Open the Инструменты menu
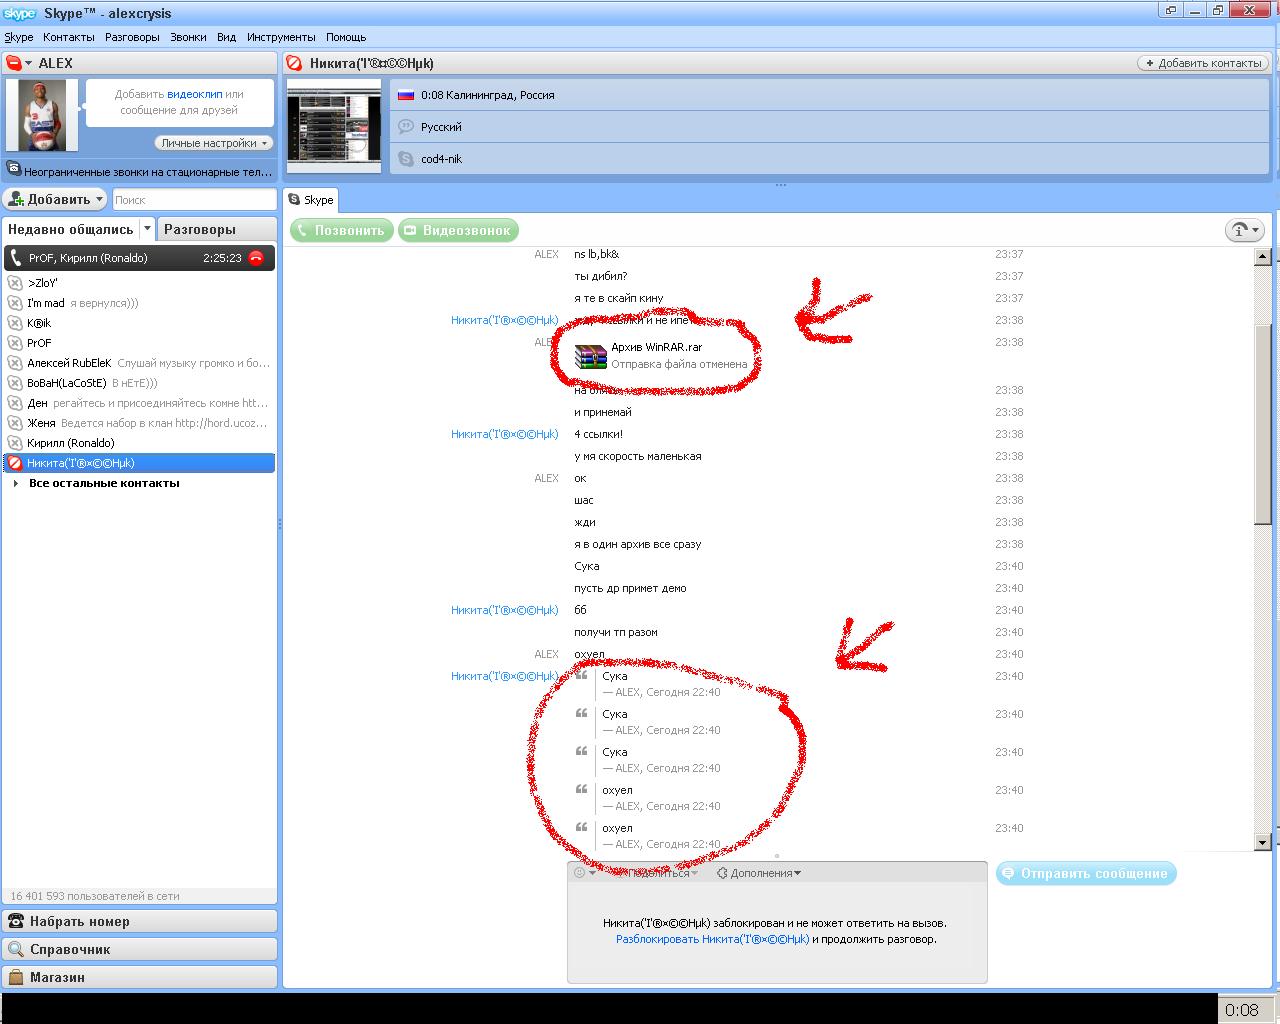Viewport: 1280px width, 1024px height. coord(281,37)
